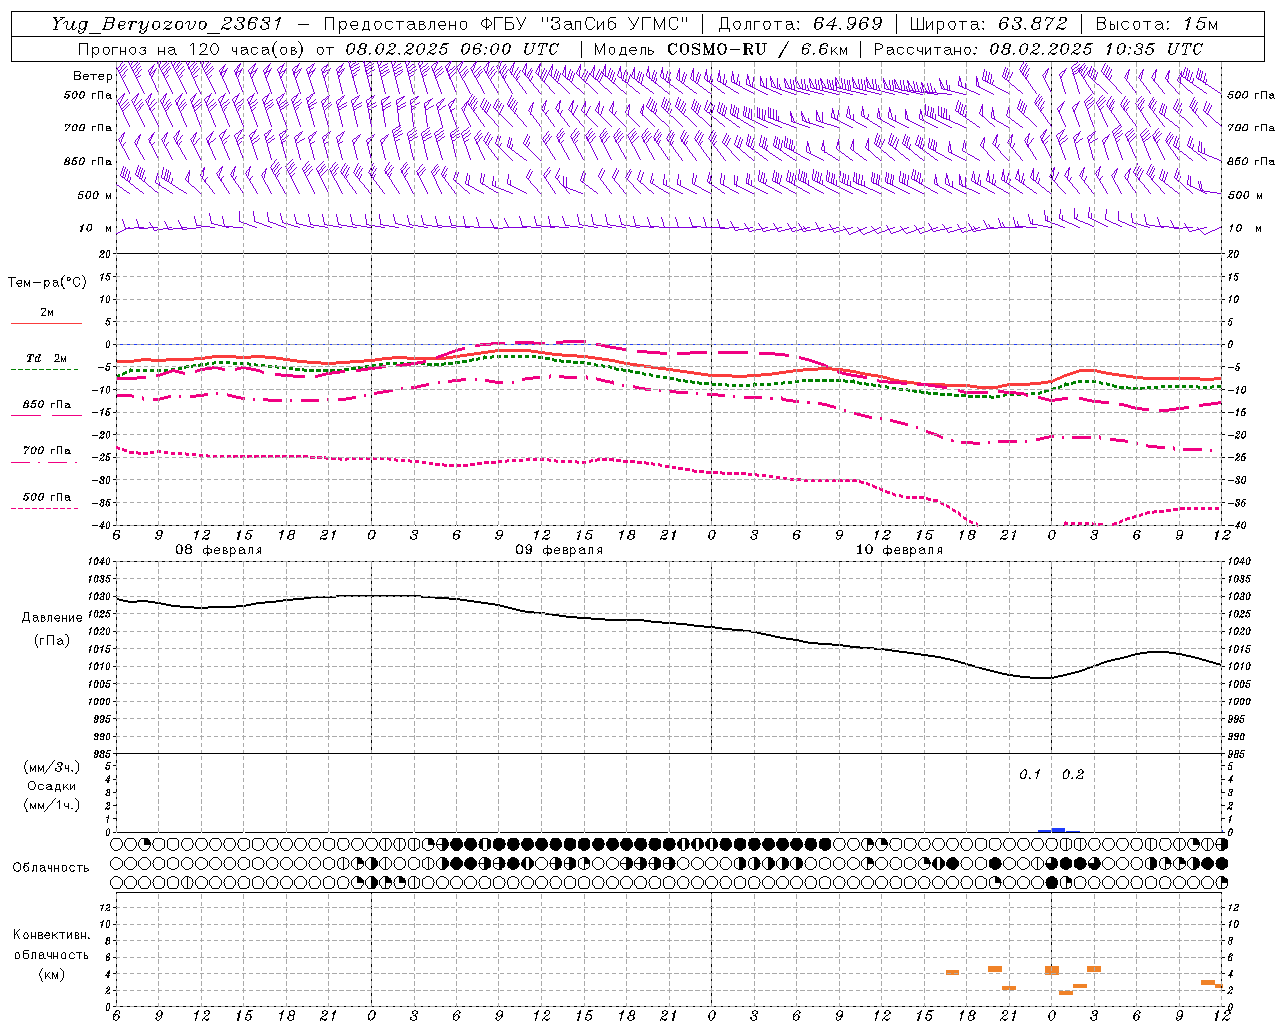Click the date label 08 февраля
The height and width of the screenshot is (1024, 1280).
[219, 550]
